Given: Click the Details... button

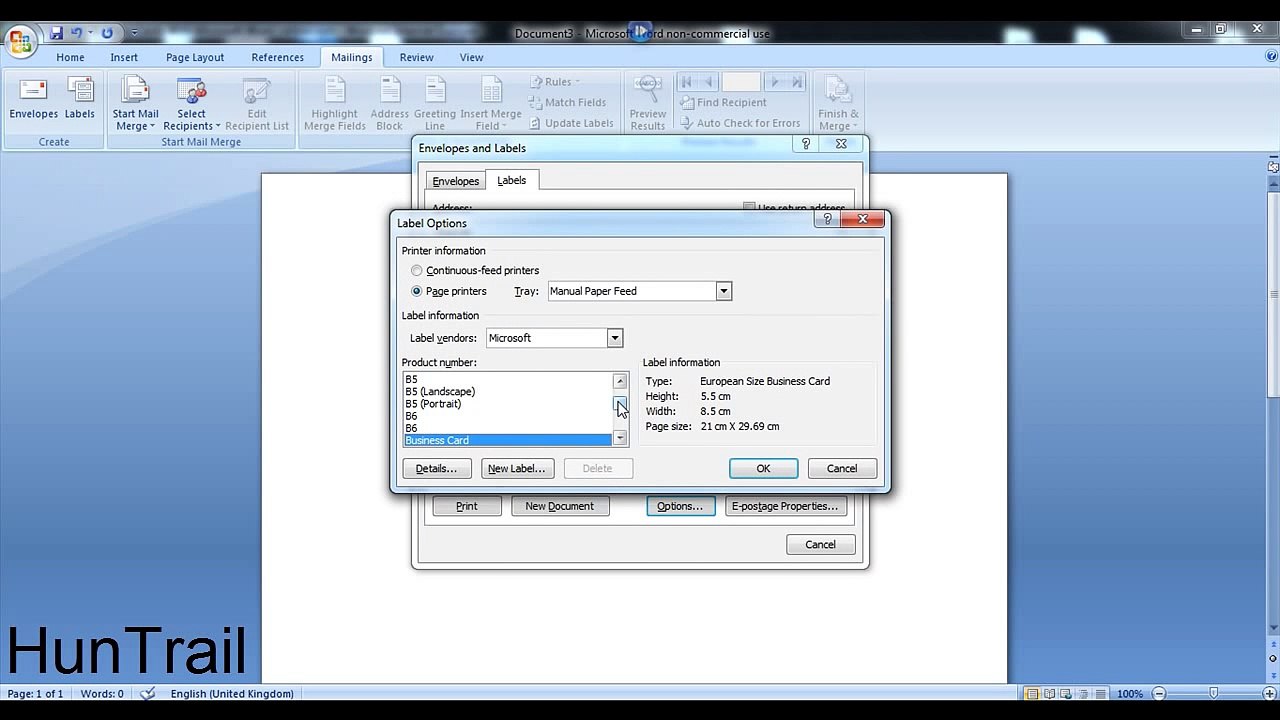Looking at the screenshot, I should tap(436, 468).
